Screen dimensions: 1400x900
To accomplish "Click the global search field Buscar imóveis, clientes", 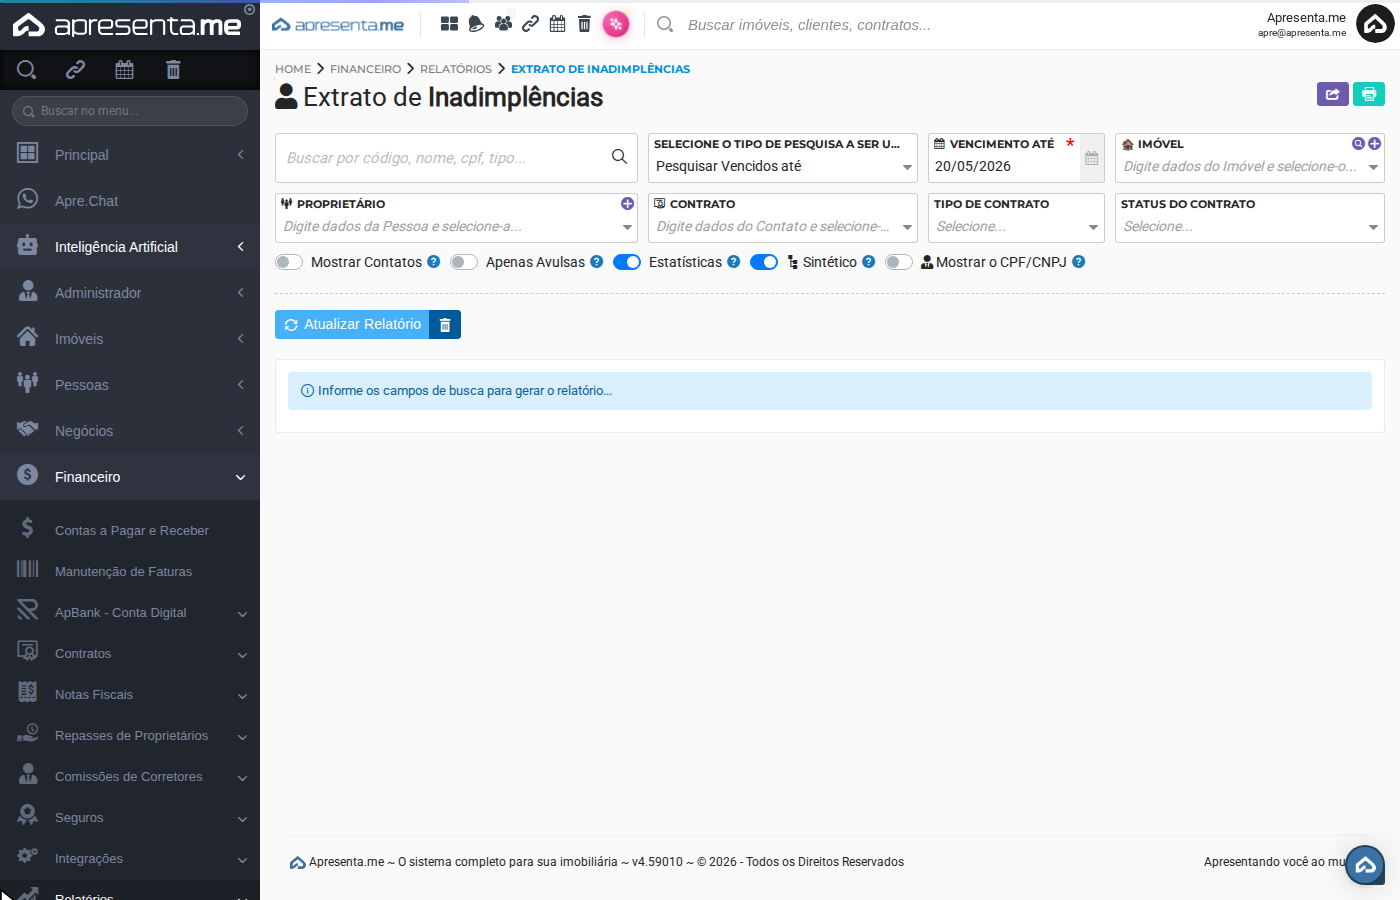I will coord(810,25).
